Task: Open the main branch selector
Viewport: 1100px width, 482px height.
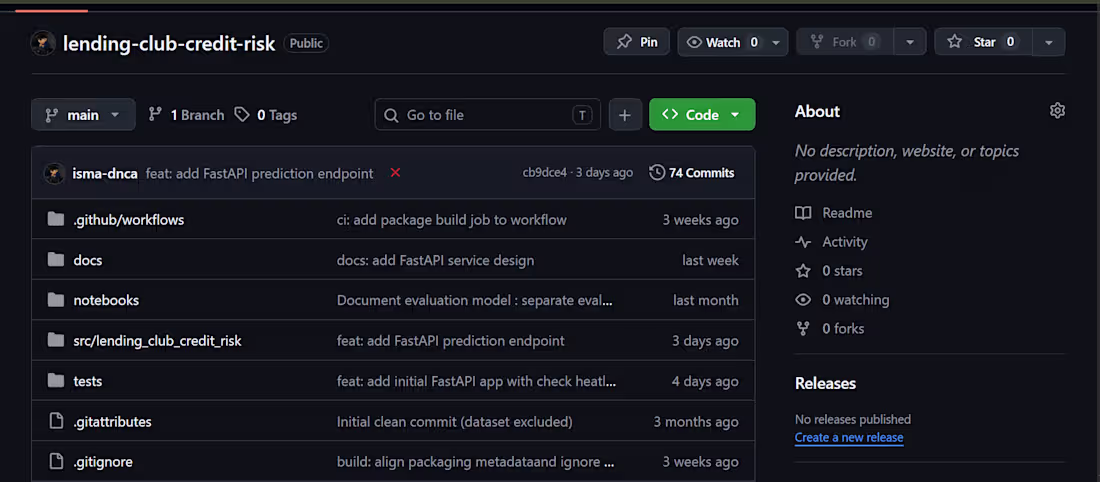Action: tap(83, 114)
